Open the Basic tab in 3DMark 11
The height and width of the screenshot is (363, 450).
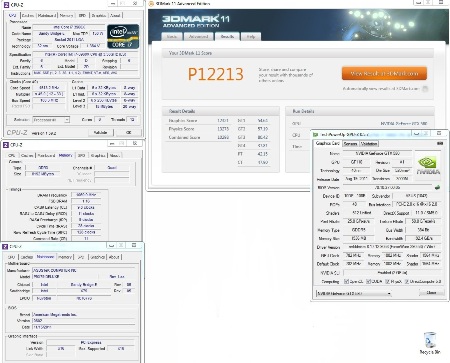[172, 37]
